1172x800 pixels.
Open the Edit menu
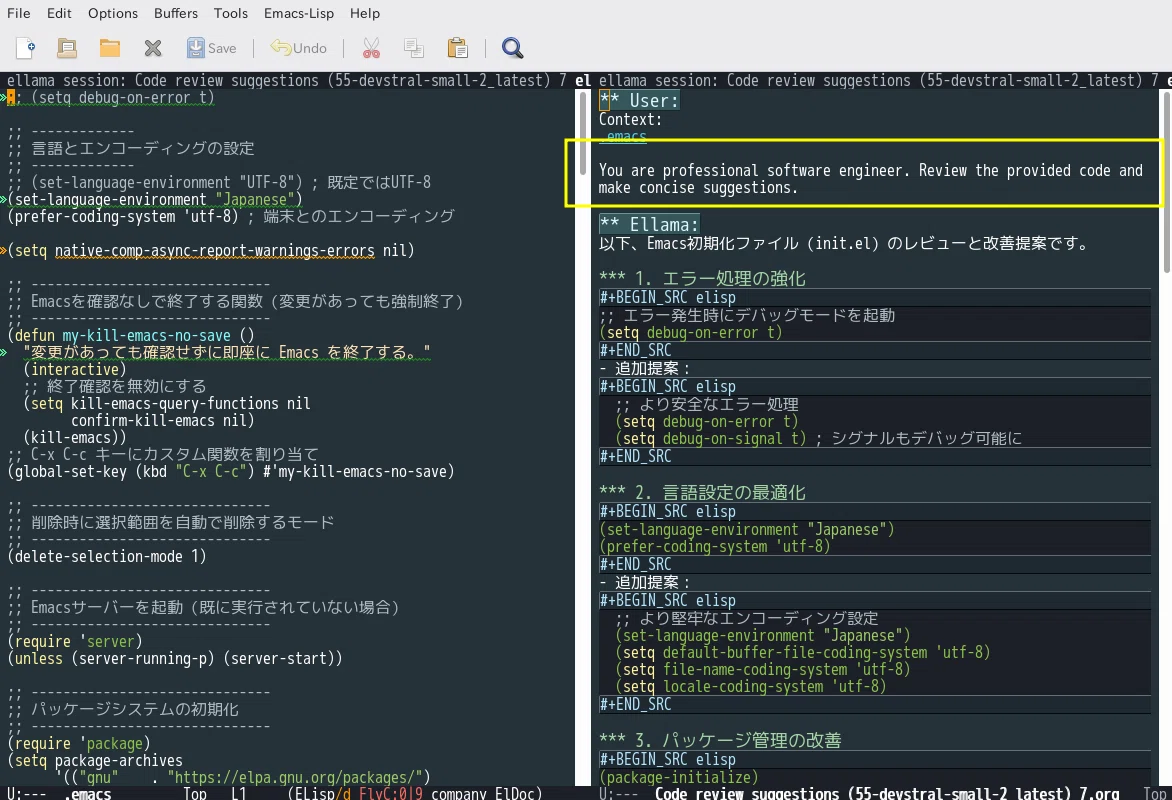(x=59, y=13)
